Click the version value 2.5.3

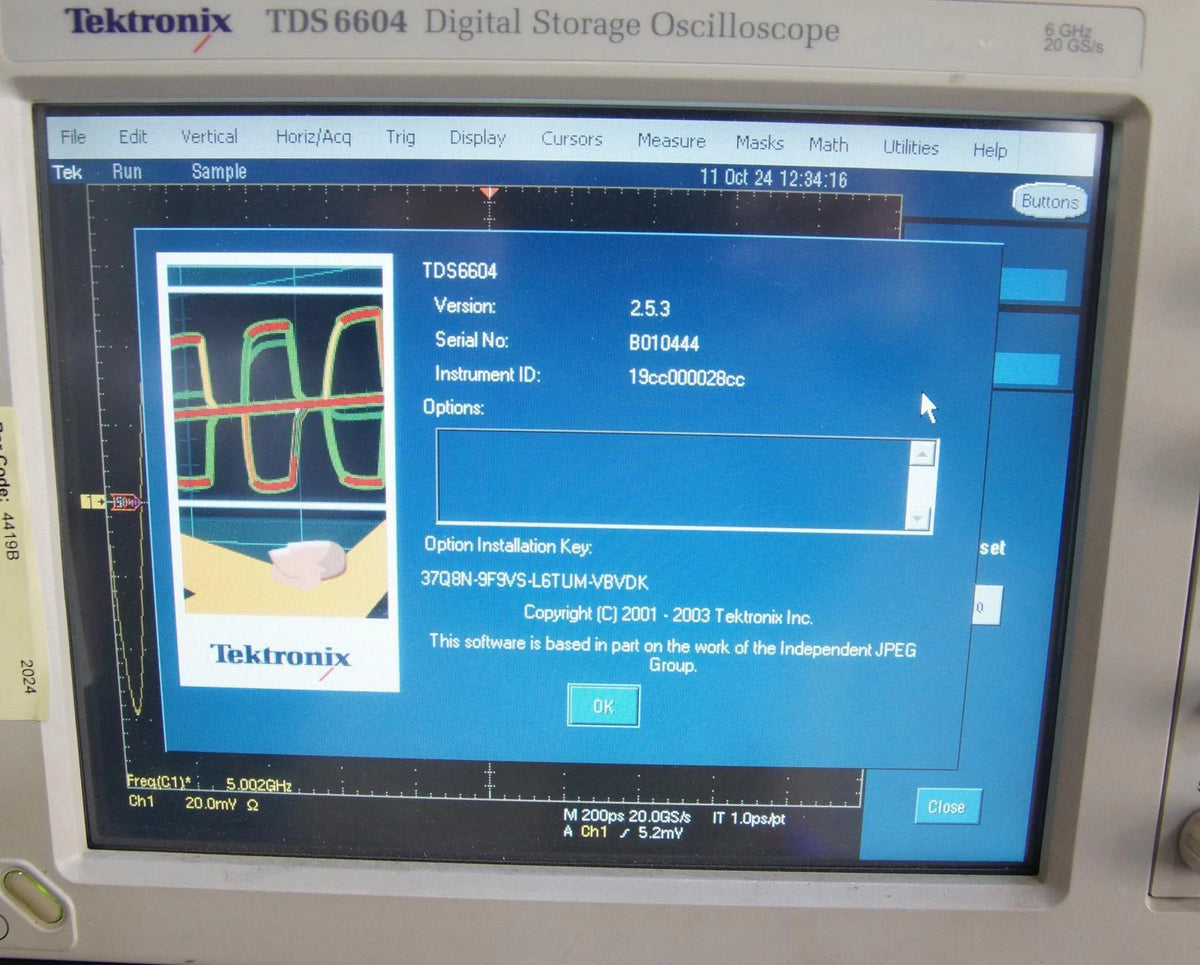650,309
